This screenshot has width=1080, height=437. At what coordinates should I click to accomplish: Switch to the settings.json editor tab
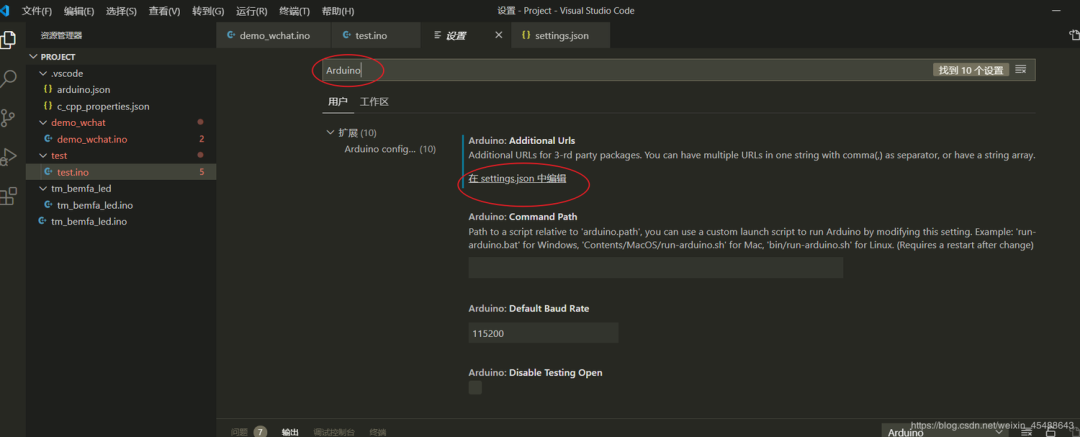point(561,35)
